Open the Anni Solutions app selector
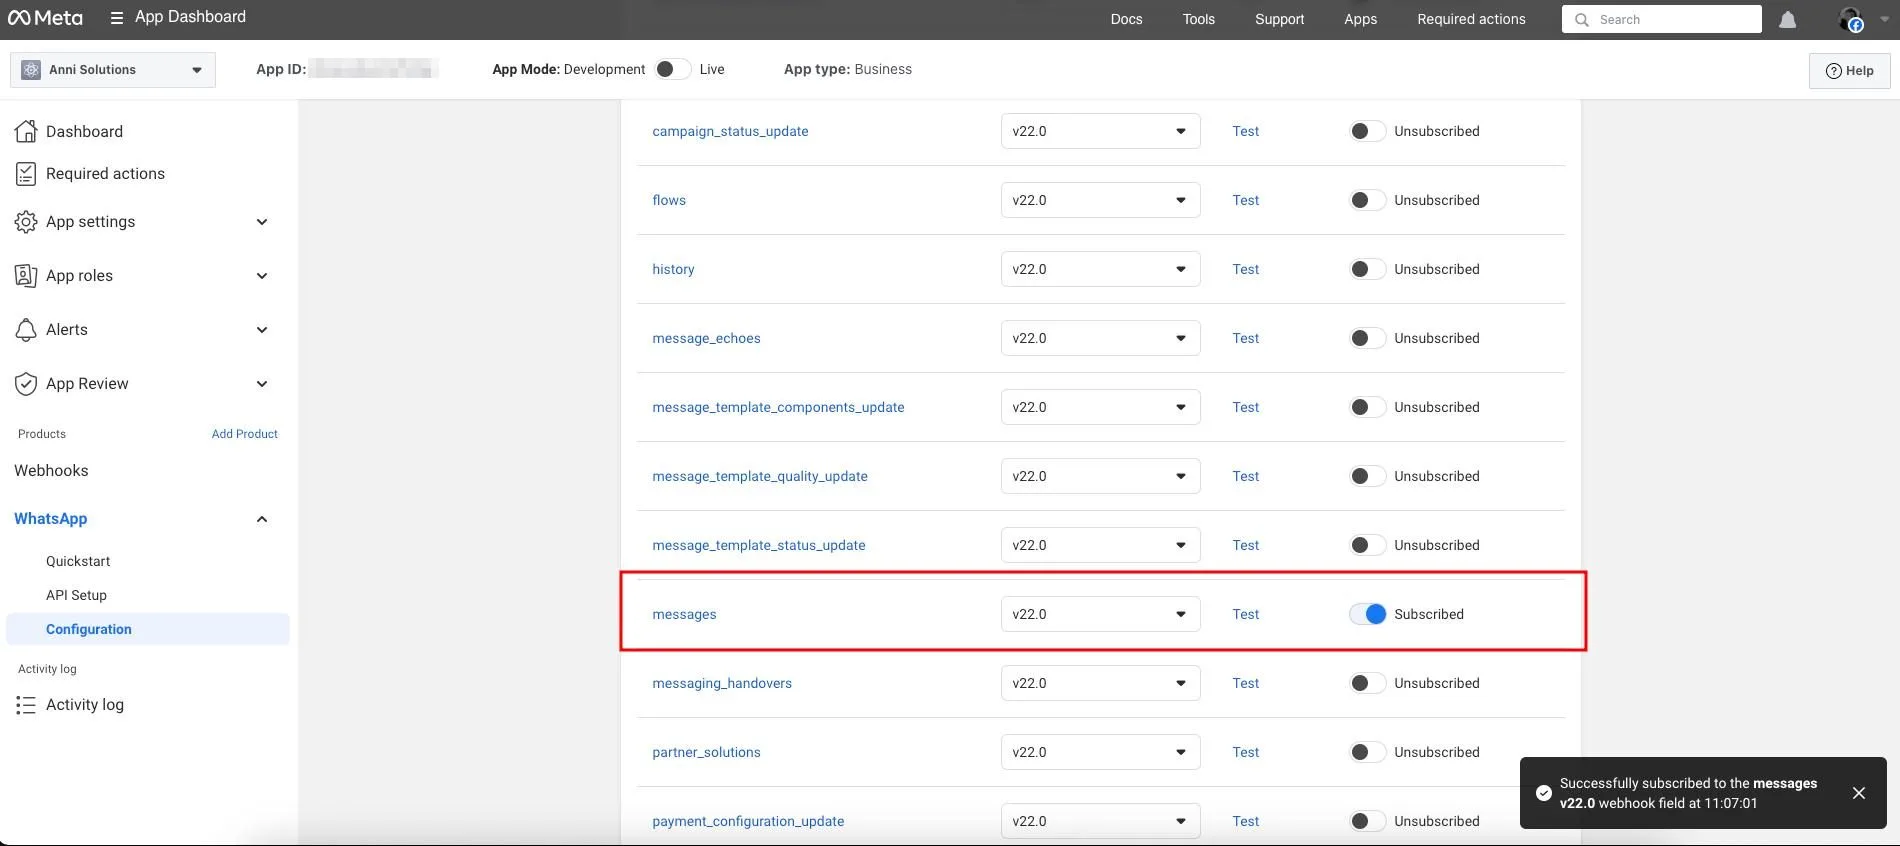This screenshot has width=1900, height=846. coord(113,70)
